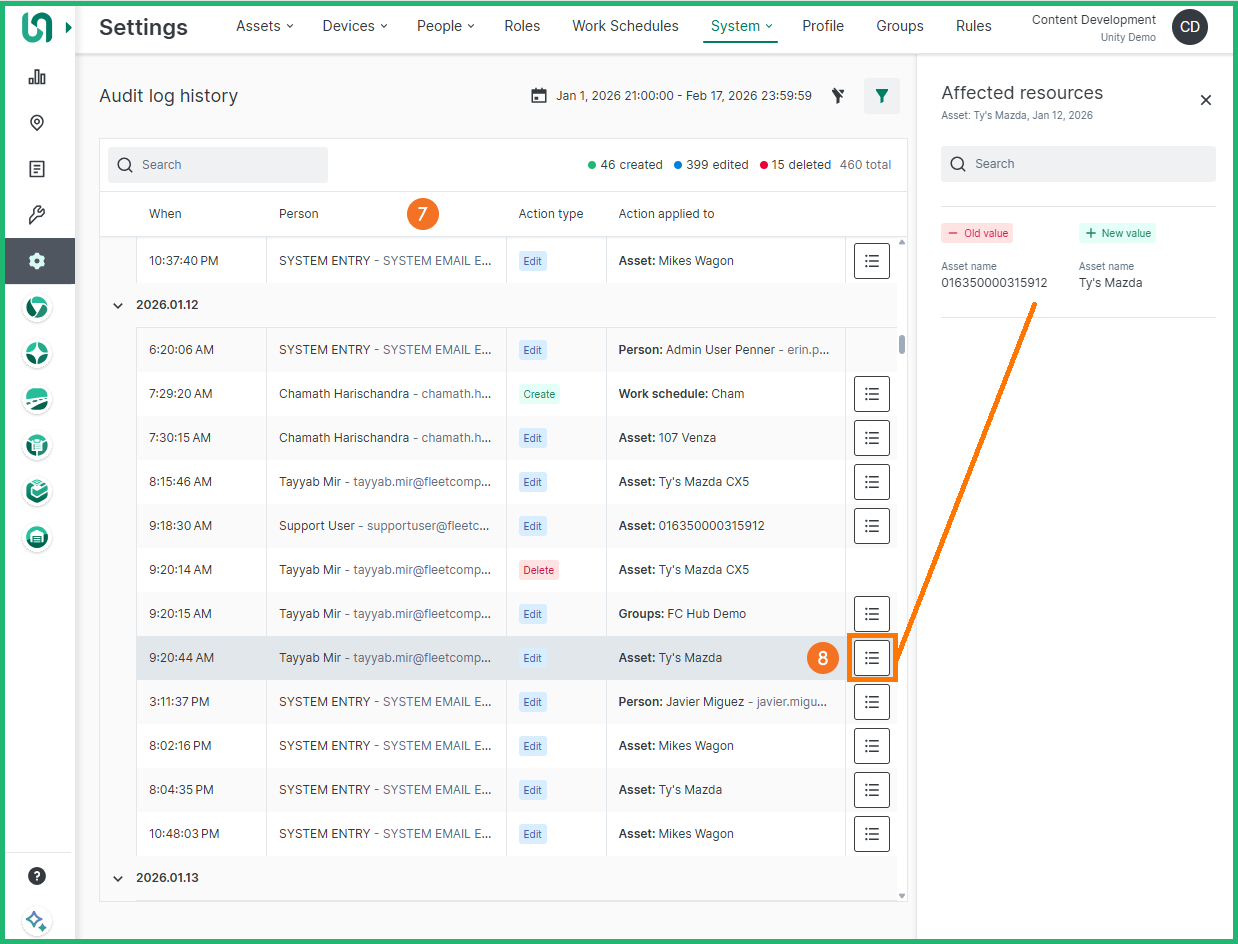Switch to the Work Schedules tab
This screenshot has width=1238, height=944.
625,26
